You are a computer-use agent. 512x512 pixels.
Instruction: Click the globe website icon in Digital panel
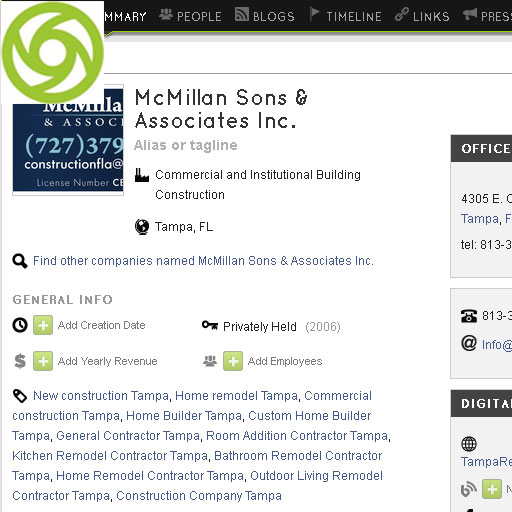[469, 444]
